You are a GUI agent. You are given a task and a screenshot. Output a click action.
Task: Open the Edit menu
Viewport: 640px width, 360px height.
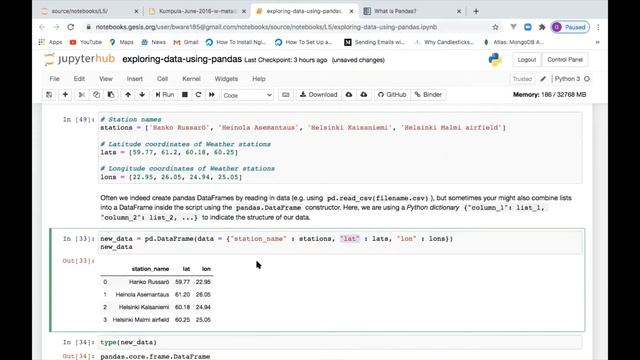click(x=79, y=79)
